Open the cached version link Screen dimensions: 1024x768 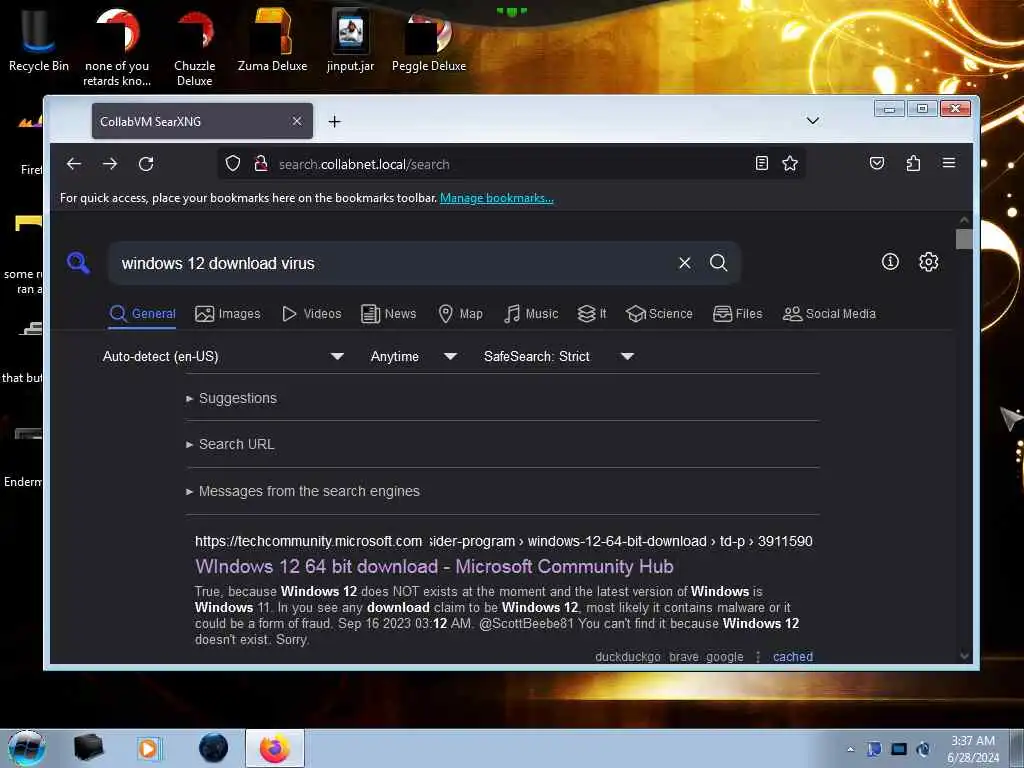tap(792, 656)
